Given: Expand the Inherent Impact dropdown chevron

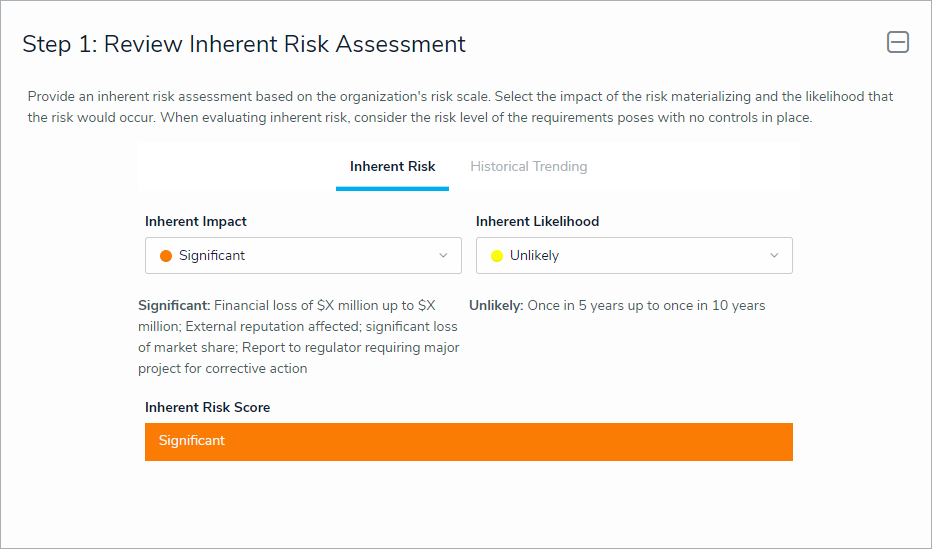Looking at the screenshot, I should 443,256.
